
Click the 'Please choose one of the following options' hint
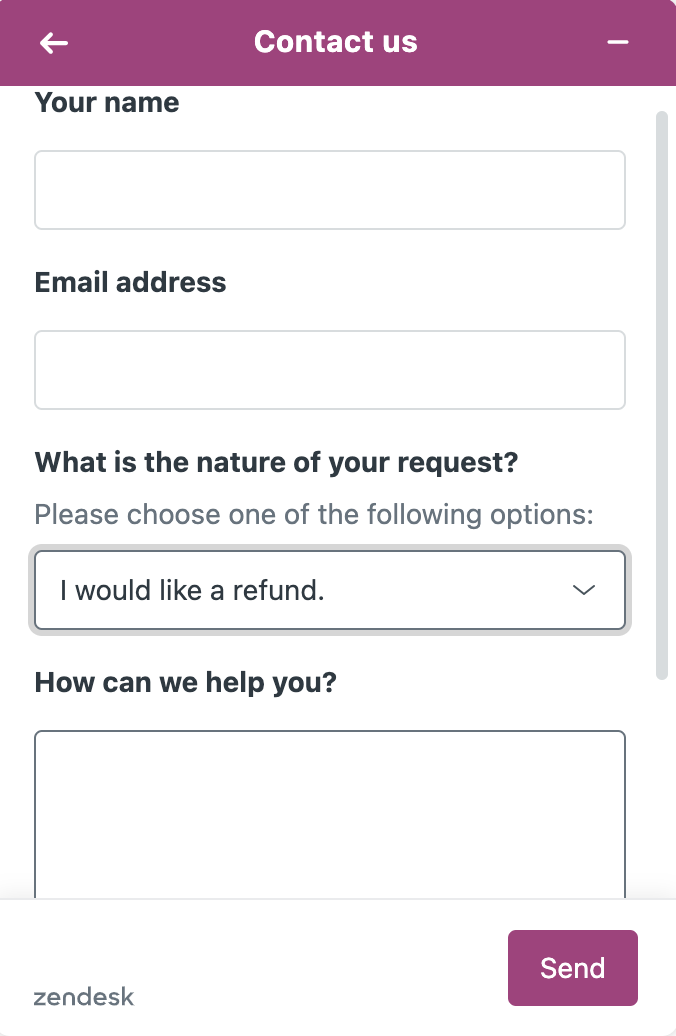point(314,515)
